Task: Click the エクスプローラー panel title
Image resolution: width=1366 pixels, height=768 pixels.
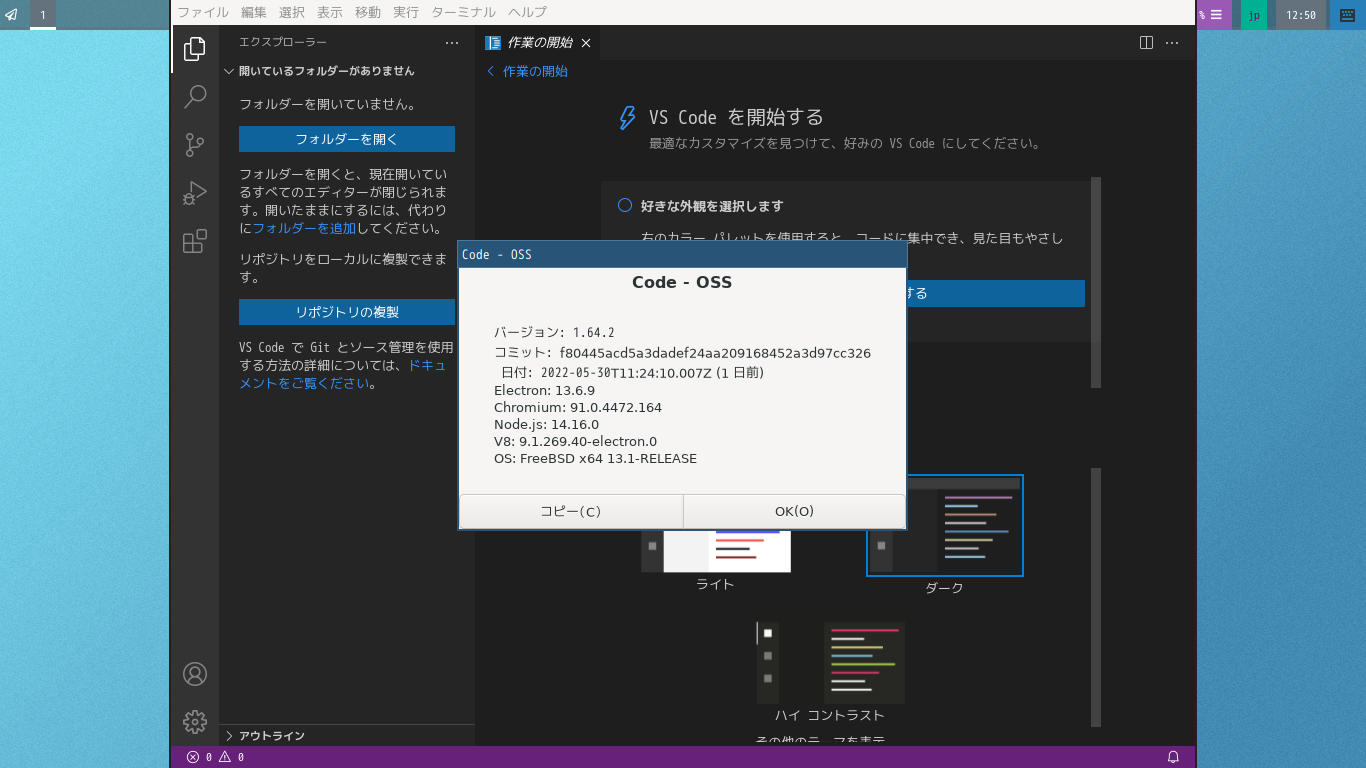Action: [x=283, y=42]
